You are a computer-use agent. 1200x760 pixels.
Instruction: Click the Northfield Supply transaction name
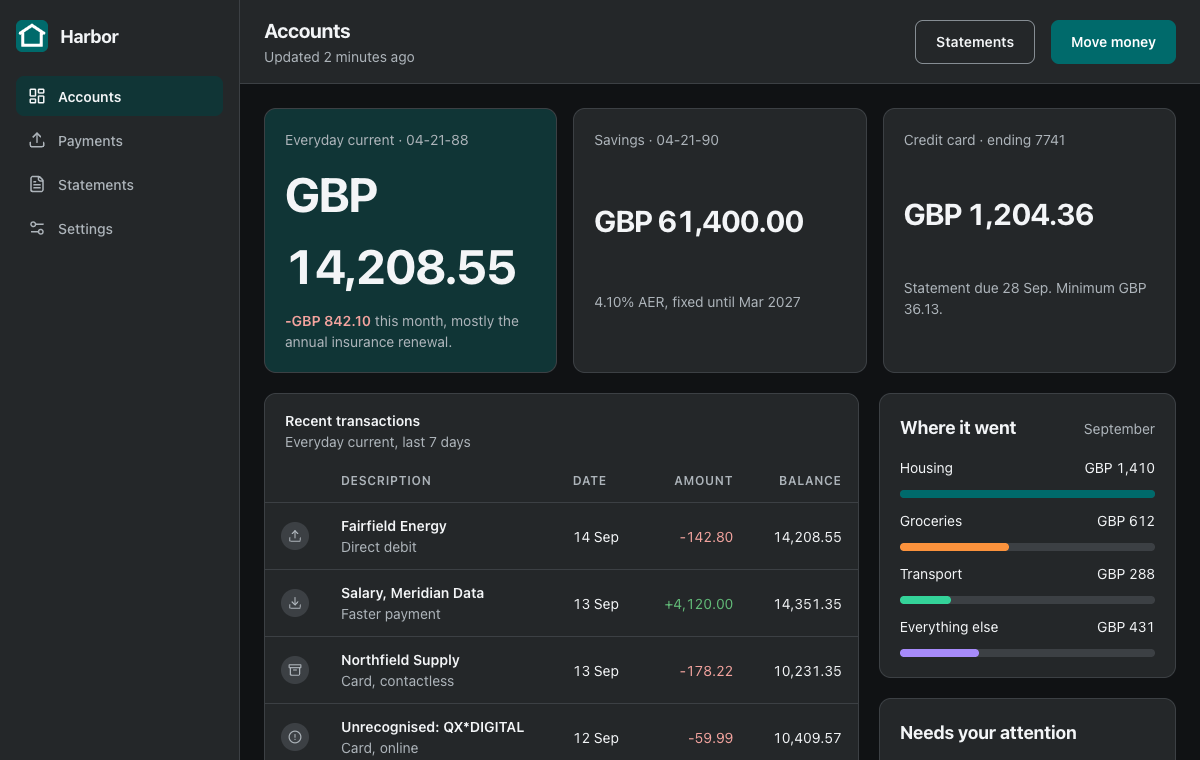click(x=400, y=660)
